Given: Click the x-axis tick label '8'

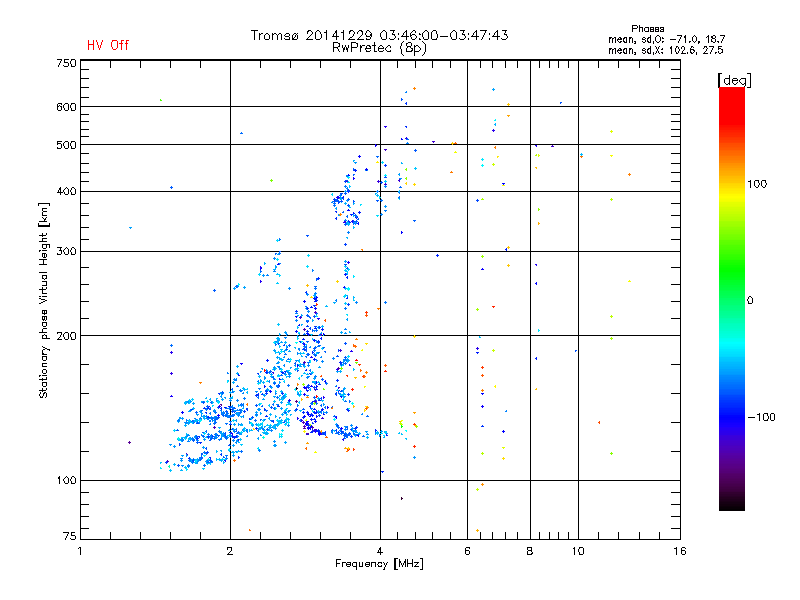Looking at the screenshot, I should [530, 551].
